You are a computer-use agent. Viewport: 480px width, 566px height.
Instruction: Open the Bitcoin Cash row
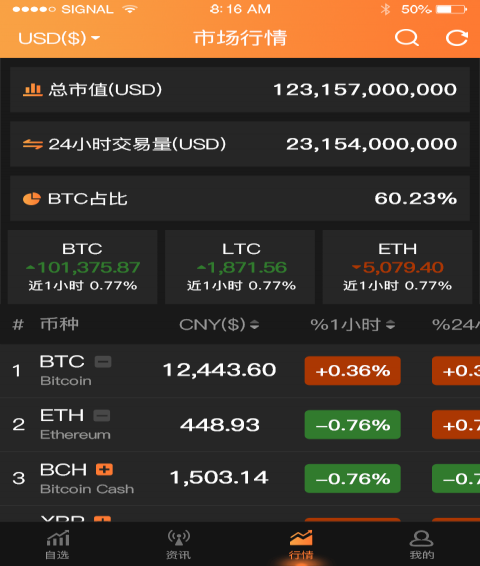click(240, 478)
